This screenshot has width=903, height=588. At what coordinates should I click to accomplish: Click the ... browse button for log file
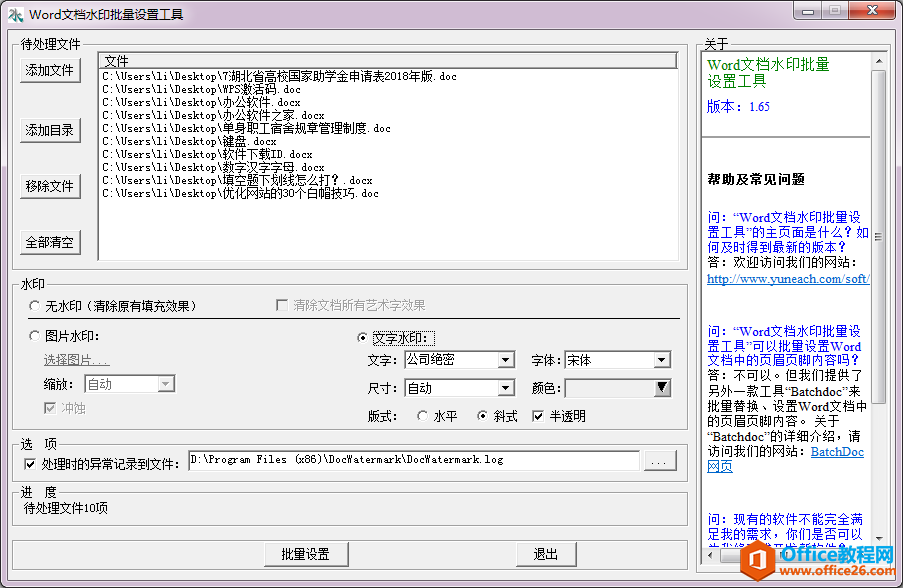660,461
